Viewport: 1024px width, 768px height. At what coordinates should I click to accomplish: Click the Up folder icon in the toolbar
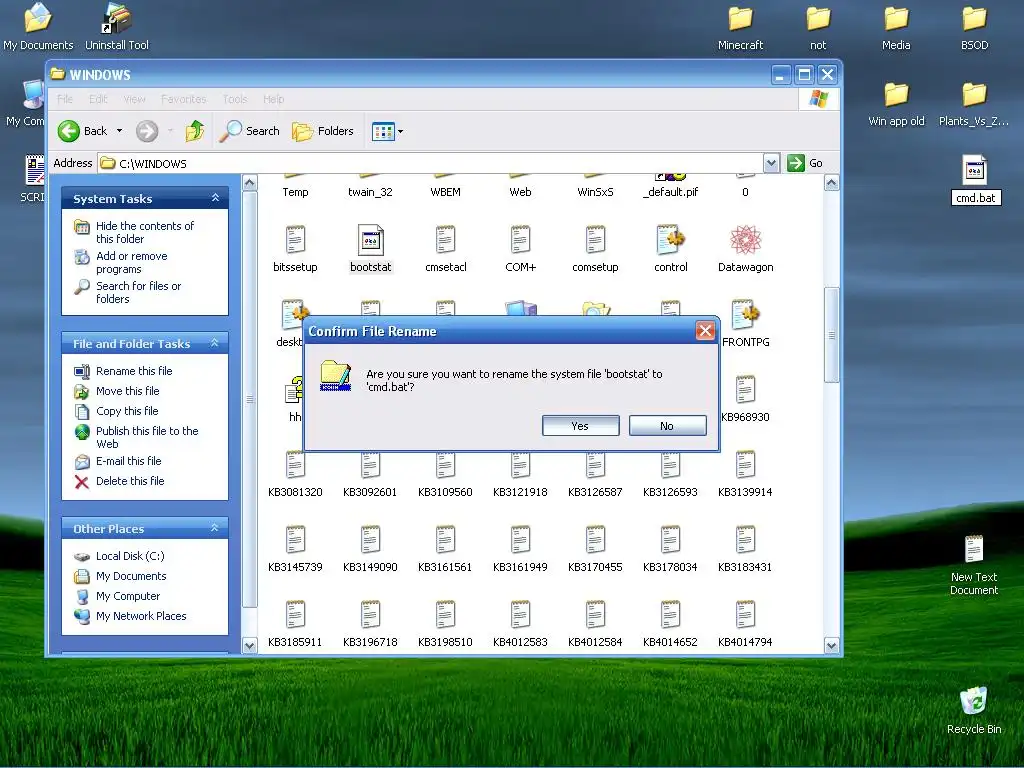pos(195,131)
